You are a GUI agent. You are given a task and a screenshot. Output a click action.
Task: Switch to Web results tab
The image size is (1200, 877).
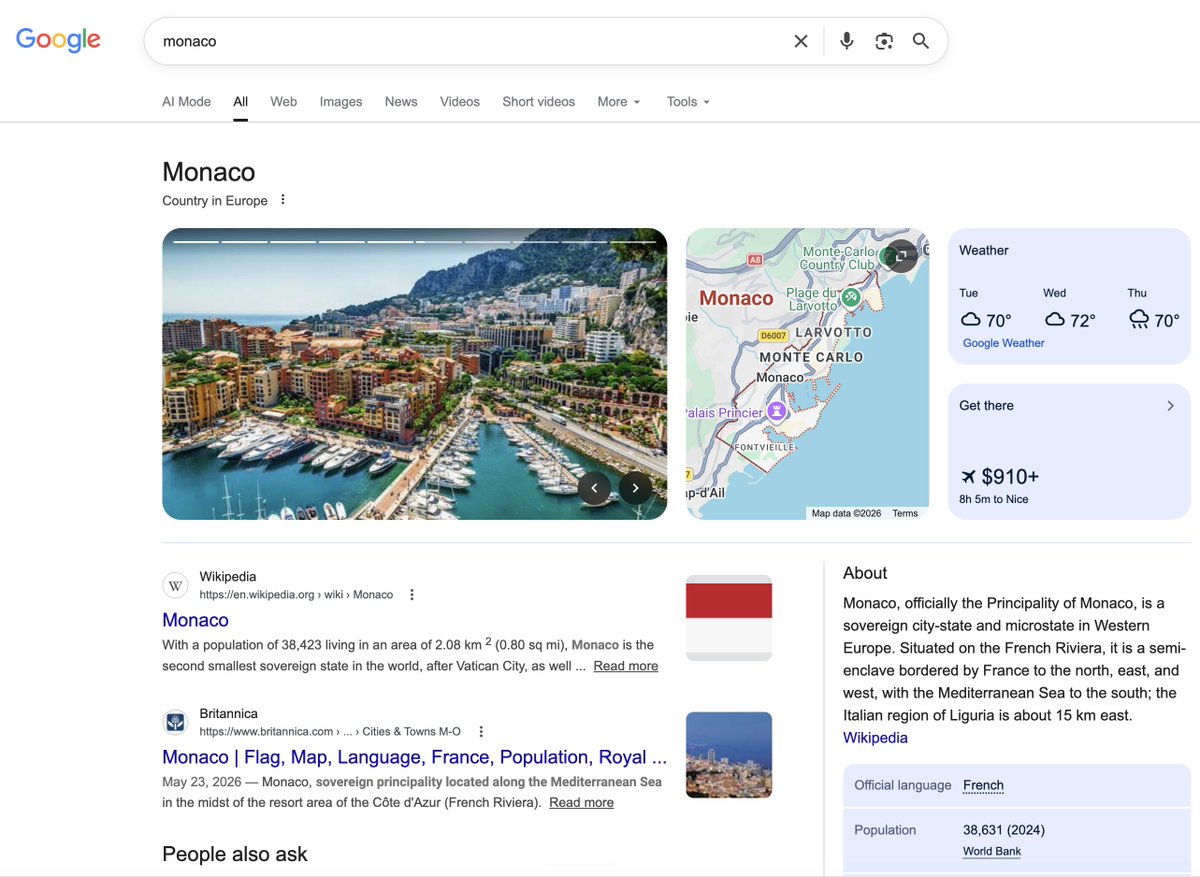(284, 102)
